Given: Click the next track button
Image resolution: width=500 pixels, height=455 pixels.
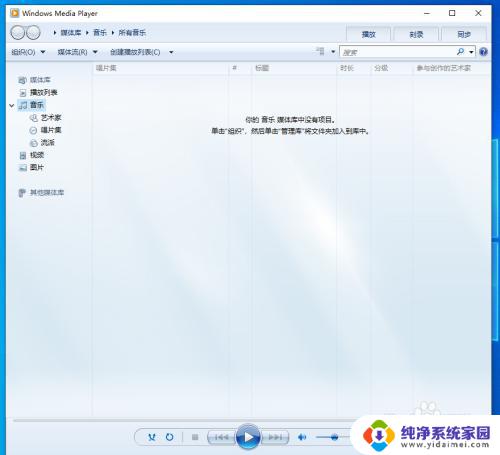Looking at the screenshot, I should click(275, 437).
